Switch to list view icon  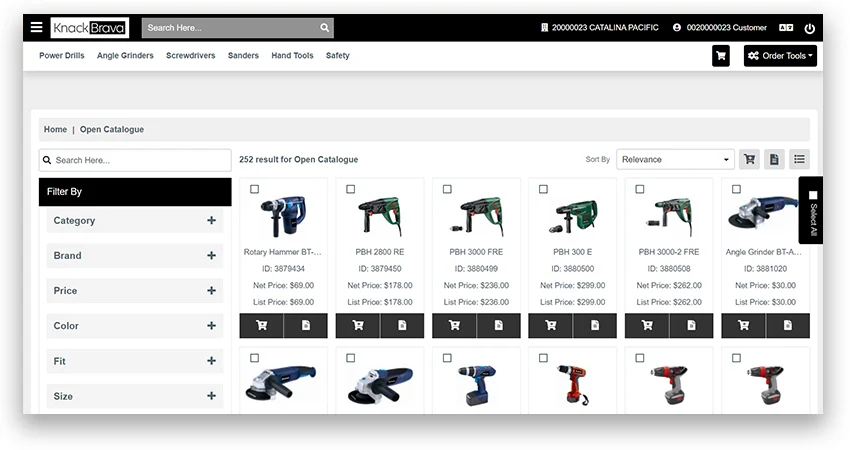[800, 159]
